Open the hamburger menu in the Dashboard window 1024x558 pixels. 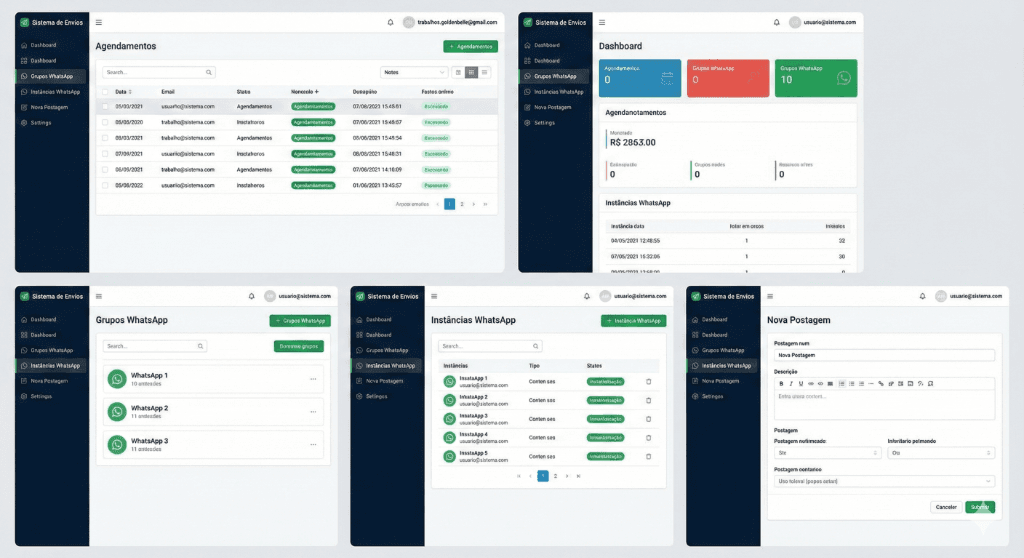(x=602, y=22)
